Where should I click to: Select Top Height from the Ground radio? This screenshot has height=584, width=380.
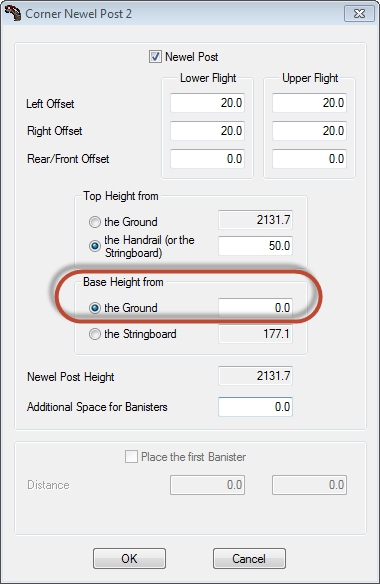tap(95, 222)
